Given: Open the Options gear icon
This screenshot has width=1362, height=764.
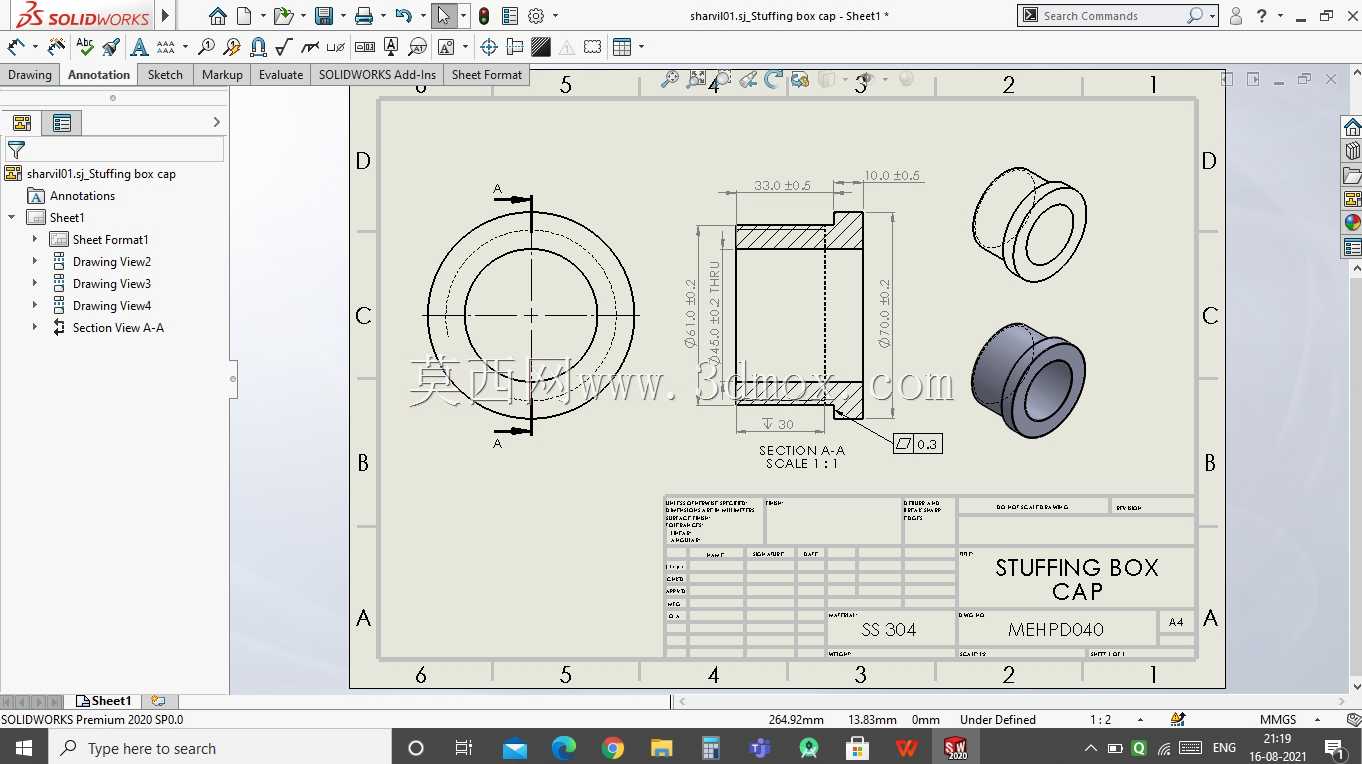Looking at the screenshot, I should pos(536,16).
